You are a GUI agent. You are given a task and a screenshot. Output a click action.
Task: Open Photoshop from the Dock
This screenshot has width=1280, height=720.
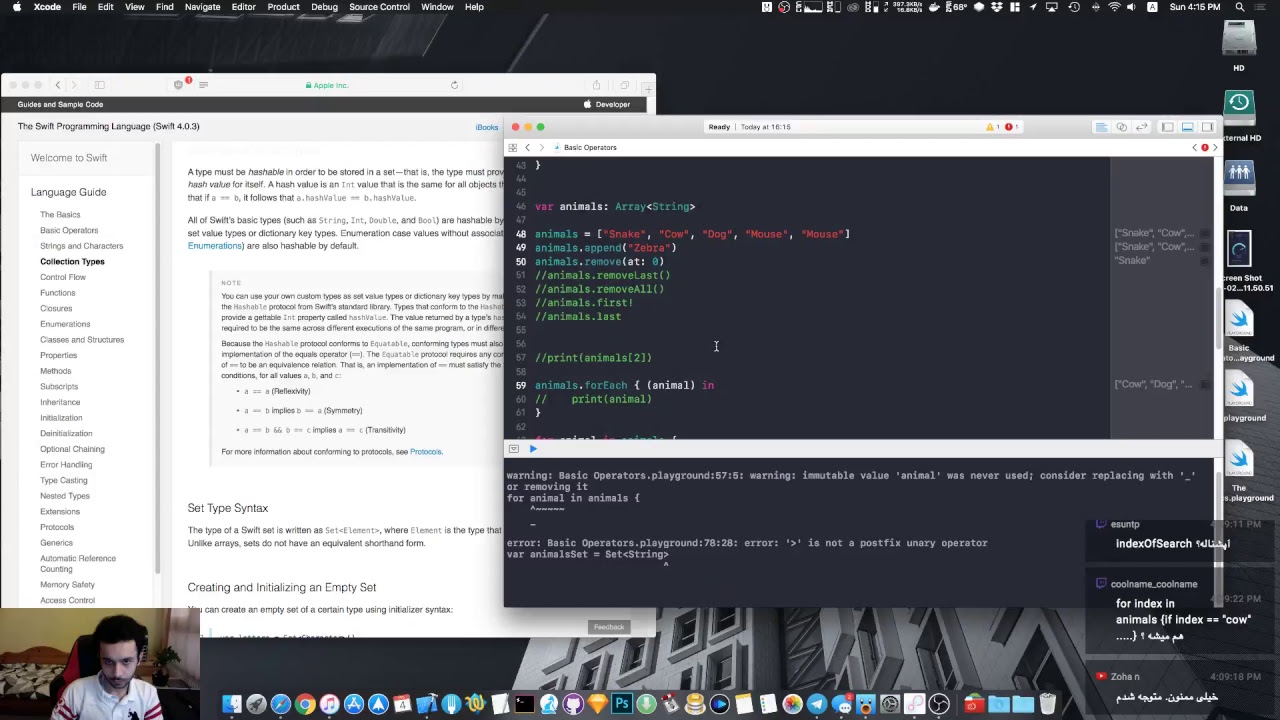(621, 704)
